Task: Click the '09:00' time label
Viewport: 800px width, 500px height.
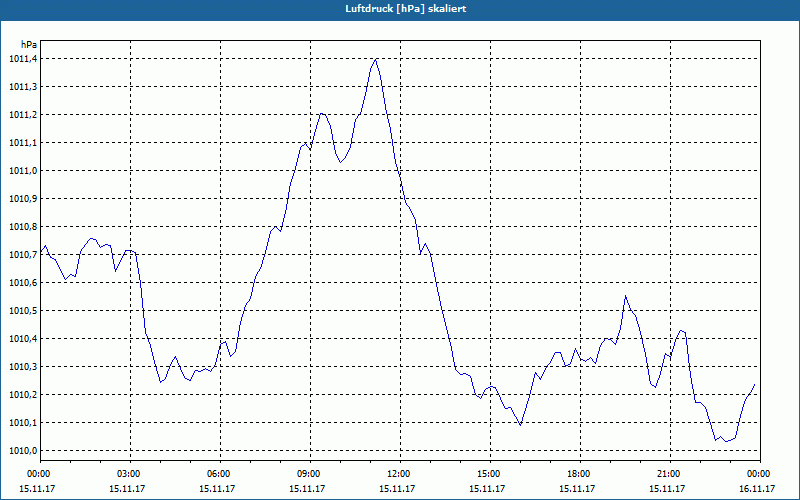Action: click(310, 474)
